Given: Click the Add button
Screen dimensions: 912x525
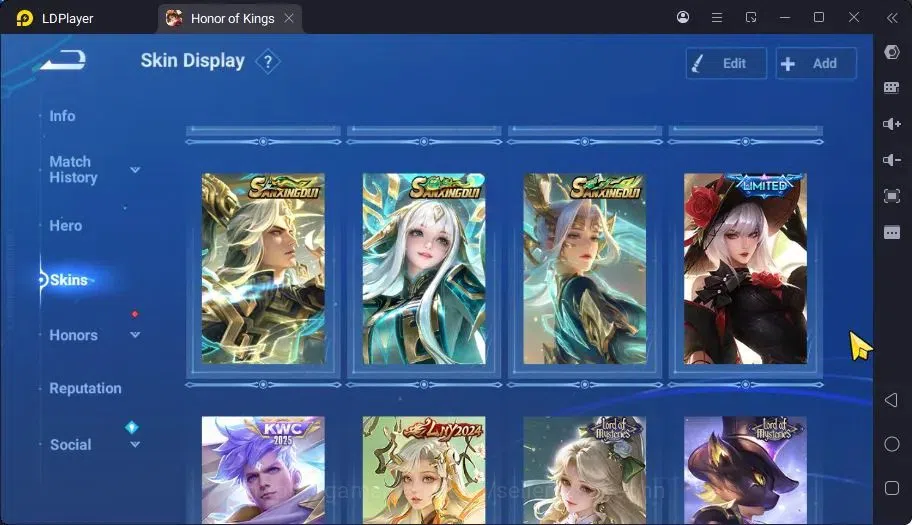Looking at the screenshot, I should pyautogui.click(x=815, y=63).
